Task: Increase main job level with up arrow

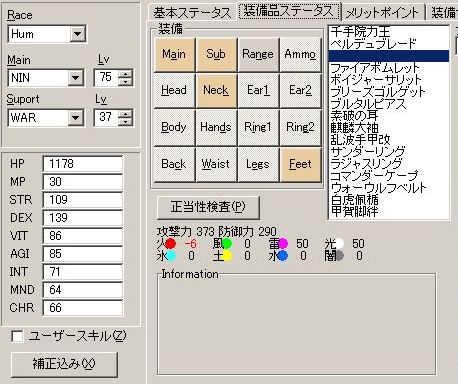Action: point(125,74)
